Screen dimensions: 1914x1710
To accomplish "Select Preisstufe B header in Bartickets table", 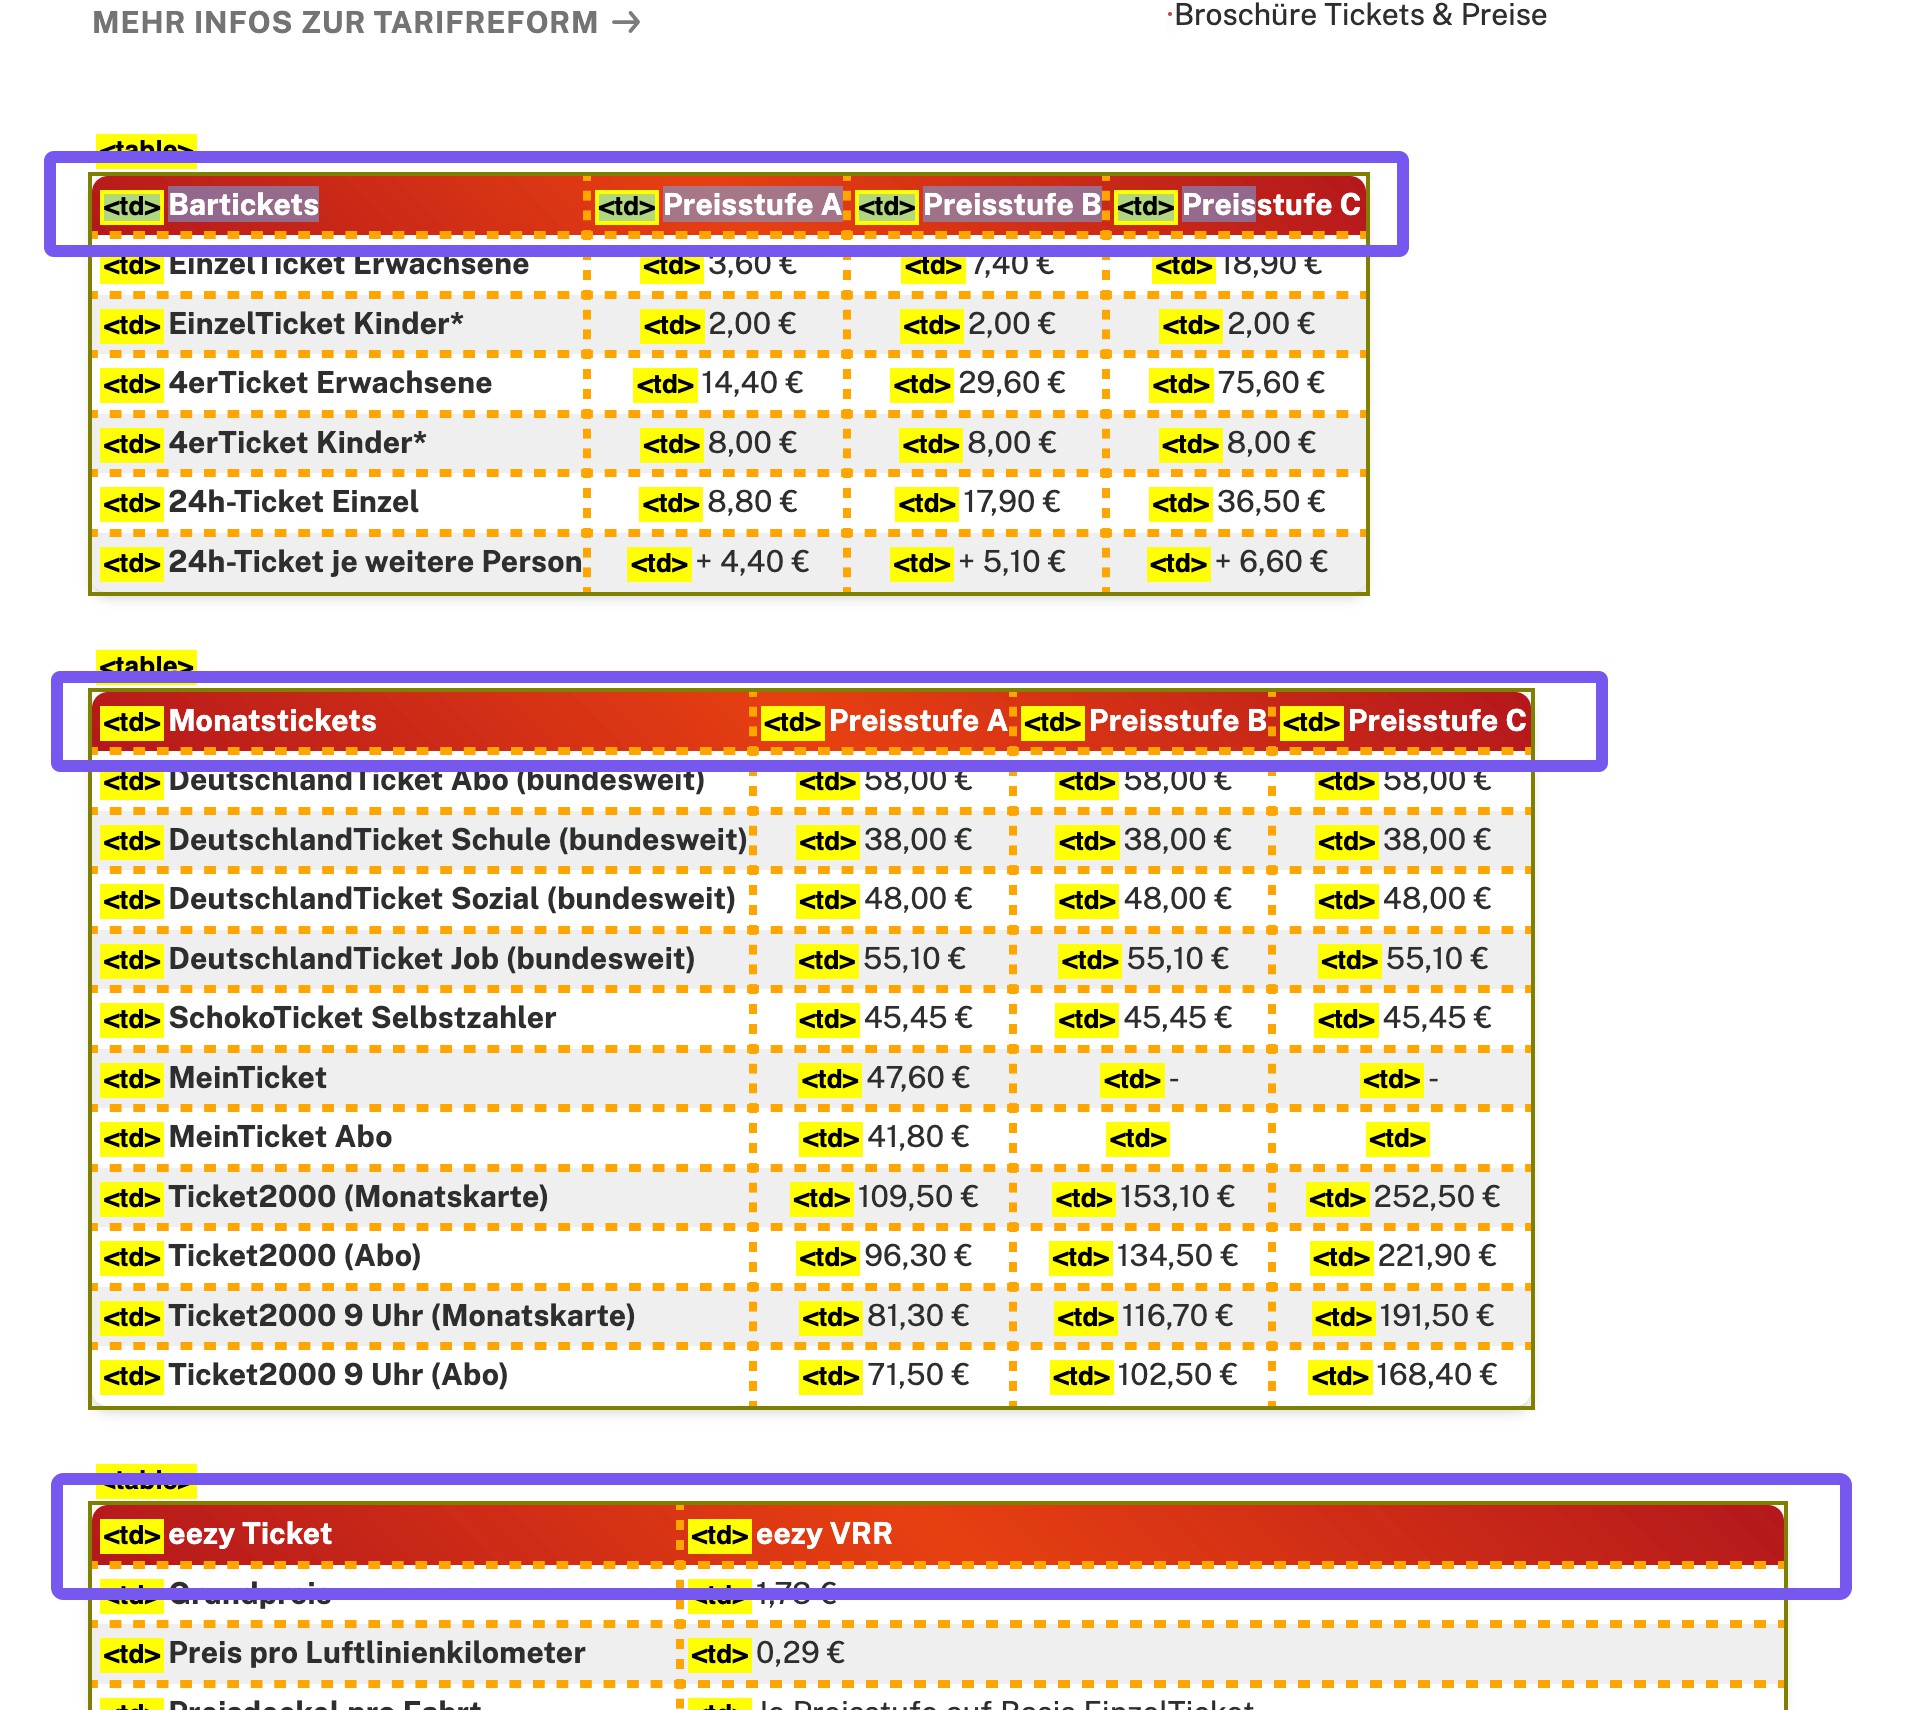I will coord(1010,205).
